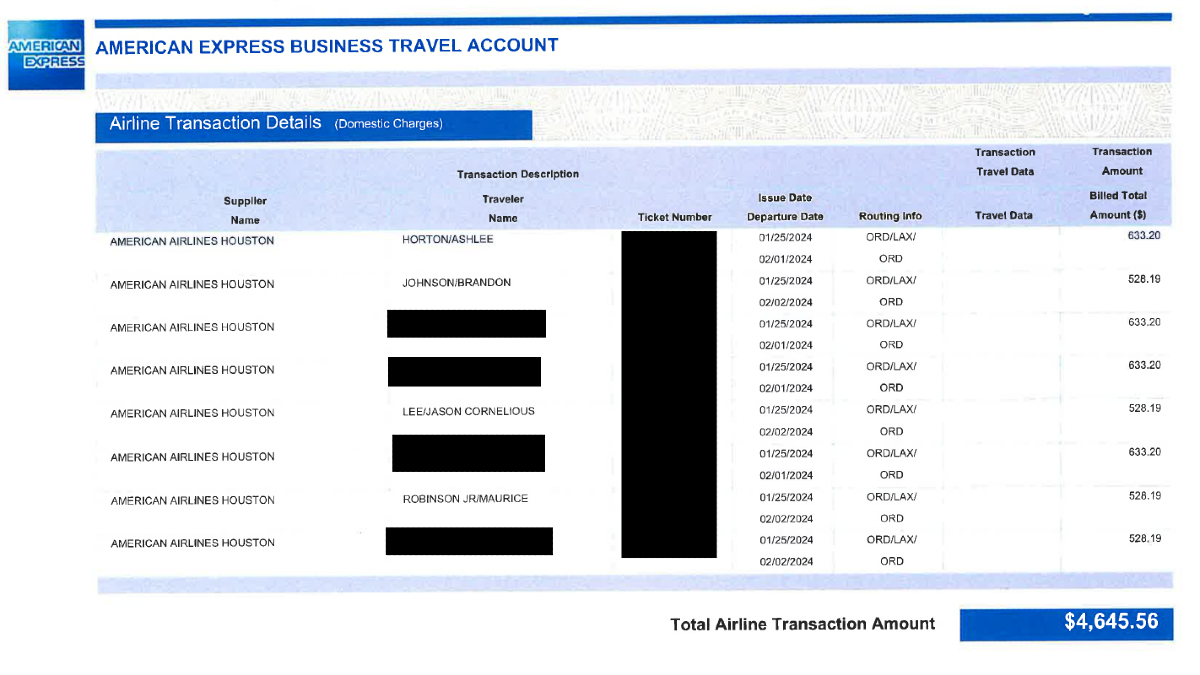Click the Departure Date header
Screen dimensions: 1200x675
[785, 216]
